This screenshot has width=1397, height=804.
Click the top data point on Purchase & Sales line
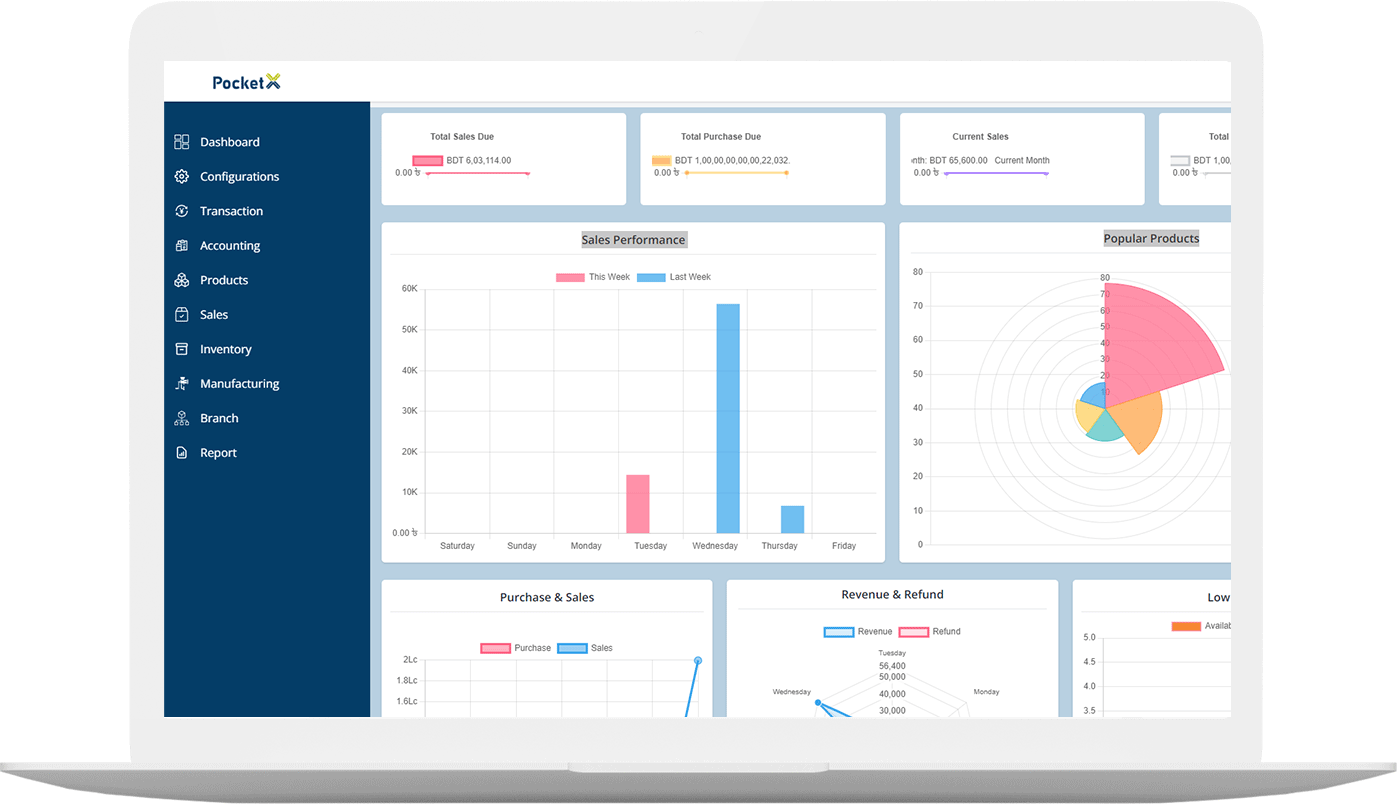(698, 660)
